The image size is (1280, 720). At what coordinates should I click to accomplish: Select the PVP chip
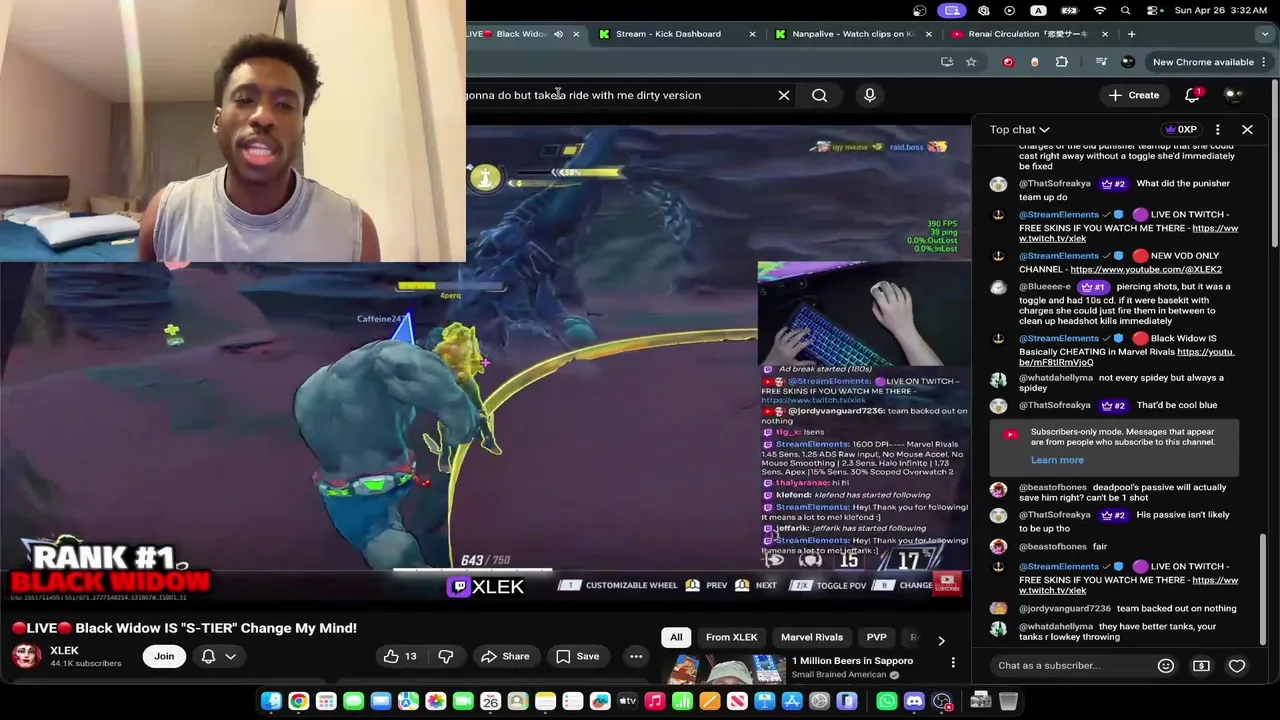[876, 637]
